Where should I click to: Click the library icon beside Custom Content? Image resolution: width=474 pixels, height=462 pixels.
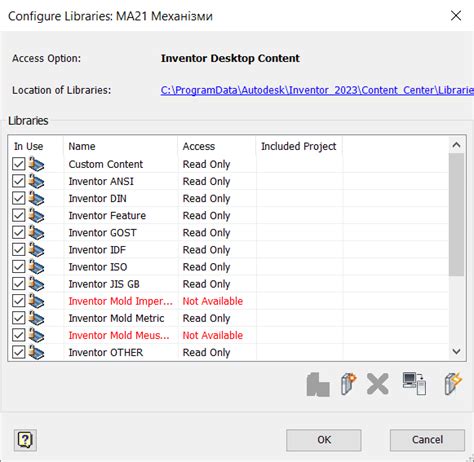coord(36,164)
